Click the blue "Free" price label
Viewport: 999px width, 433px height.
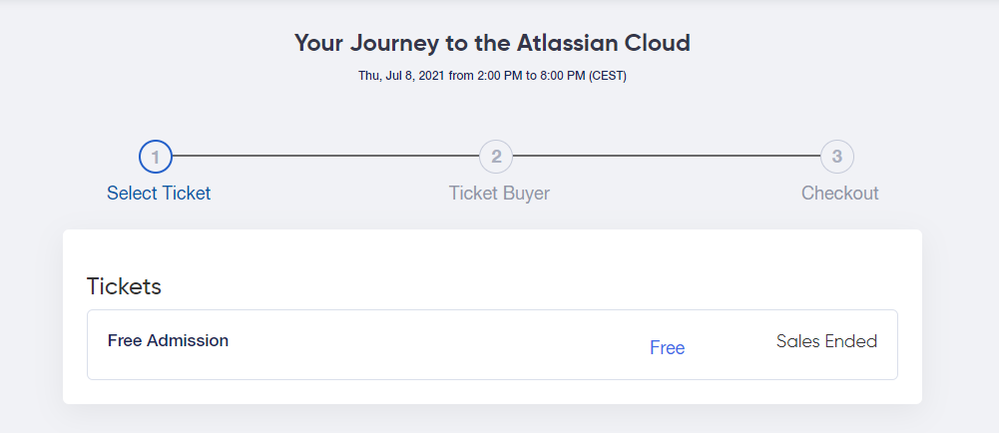[667, 348]
